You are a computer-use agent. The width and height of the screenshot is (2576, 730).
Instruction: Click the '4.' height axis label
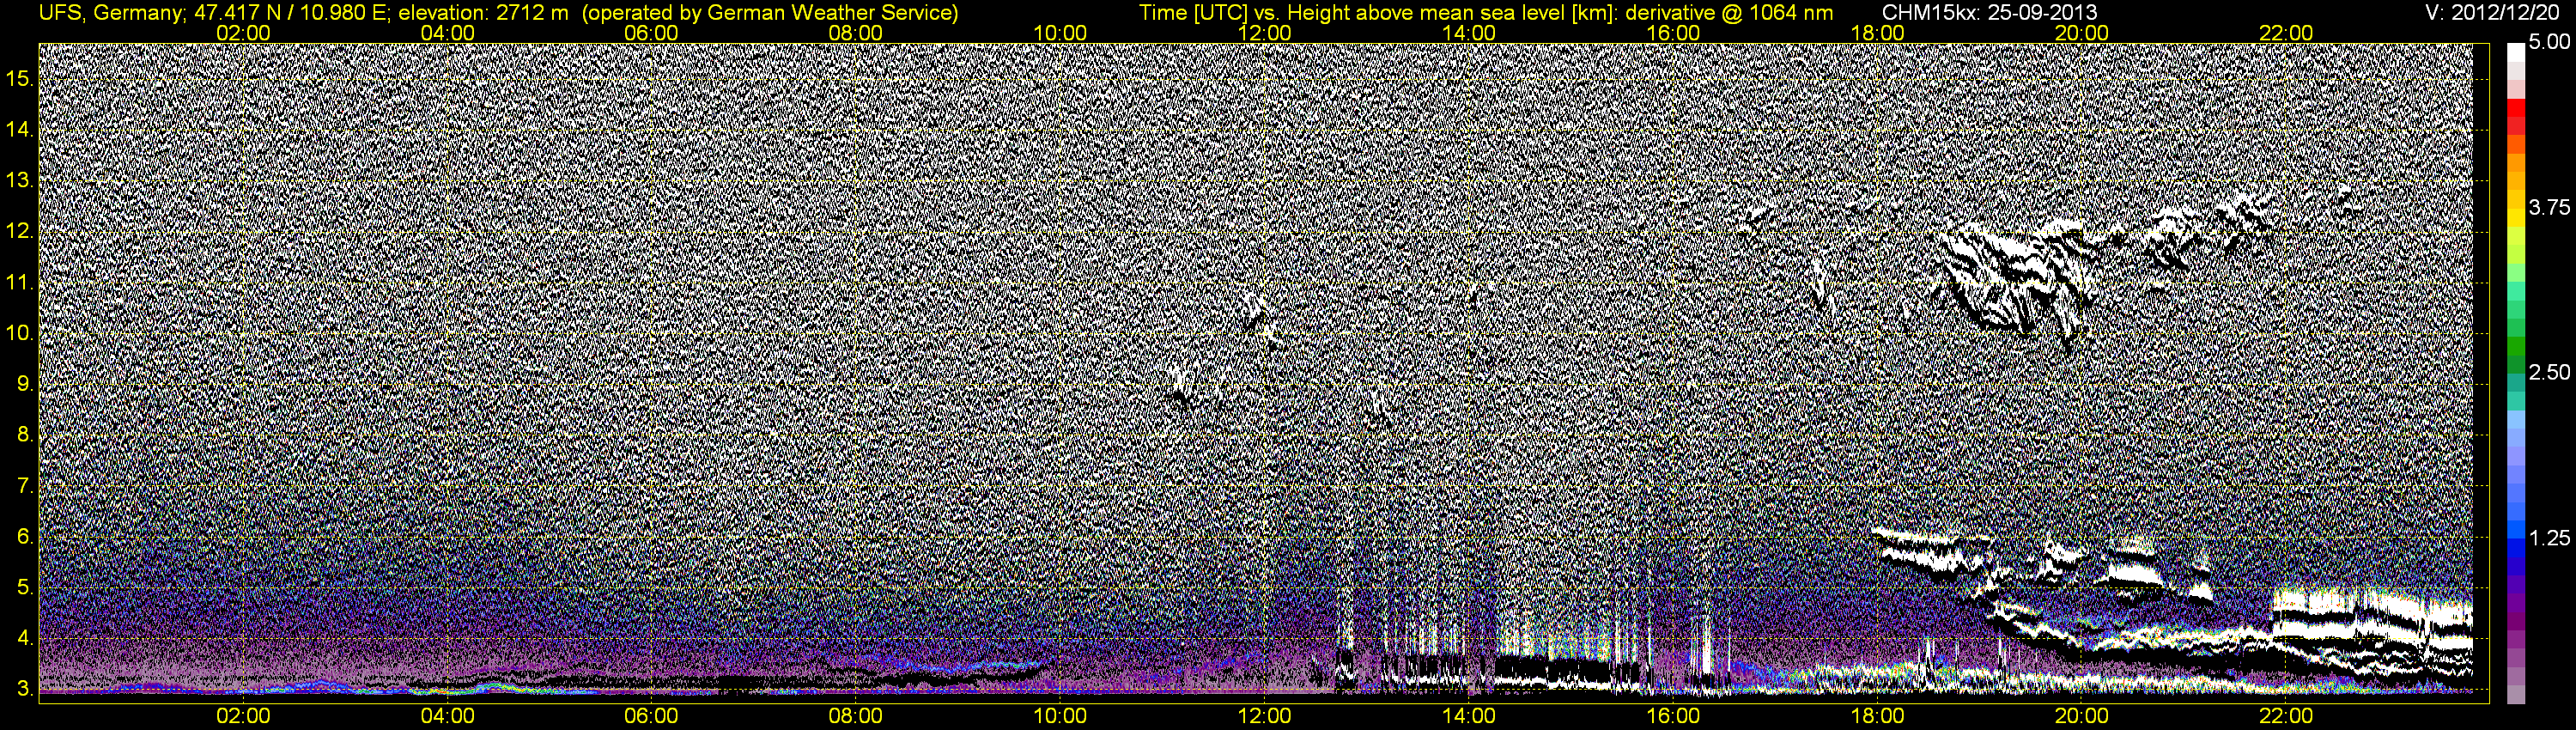pos(25,639)
